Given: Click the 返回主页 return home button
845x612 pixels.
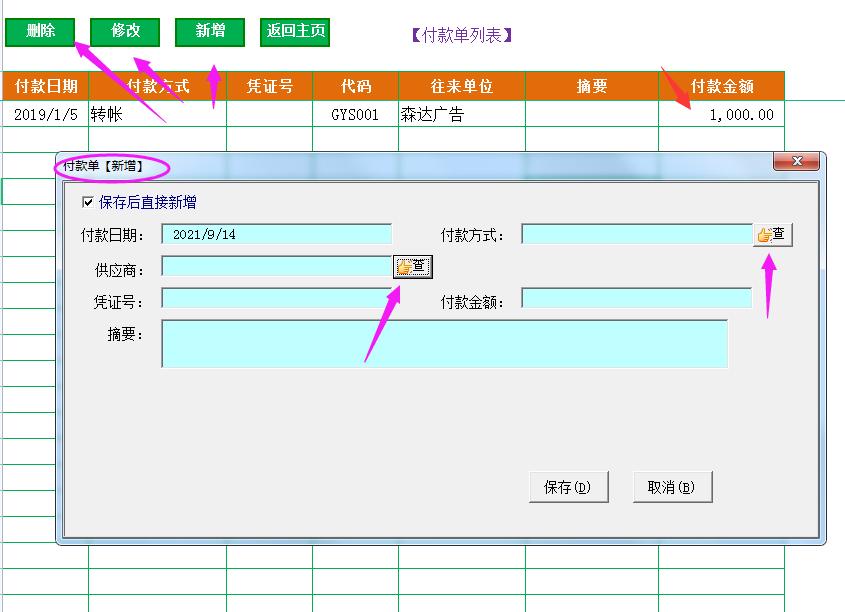Looking at the screenshot, I should click(294, 31).
